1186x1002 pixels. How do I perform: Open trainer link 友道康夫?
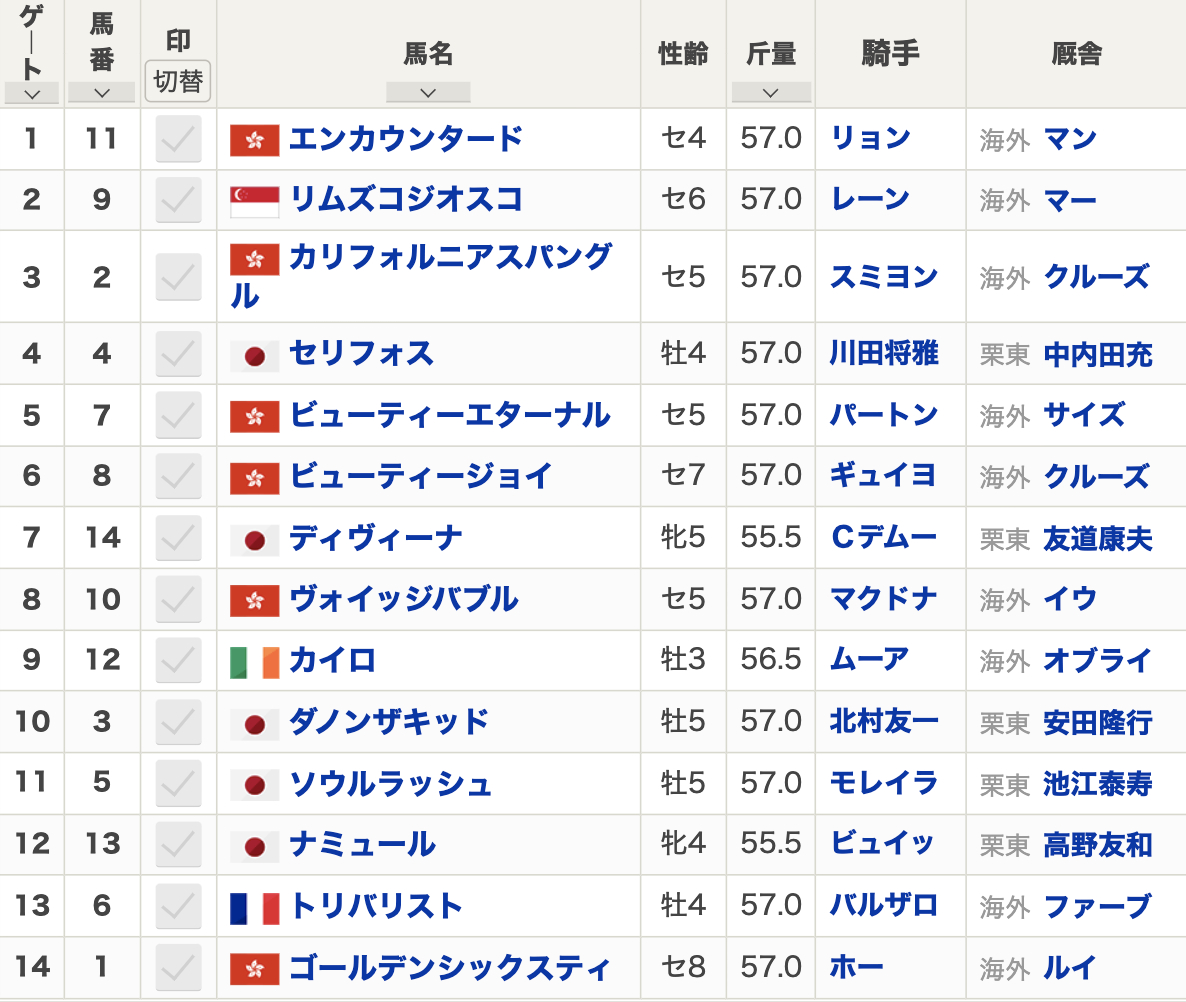[1097, 539]
